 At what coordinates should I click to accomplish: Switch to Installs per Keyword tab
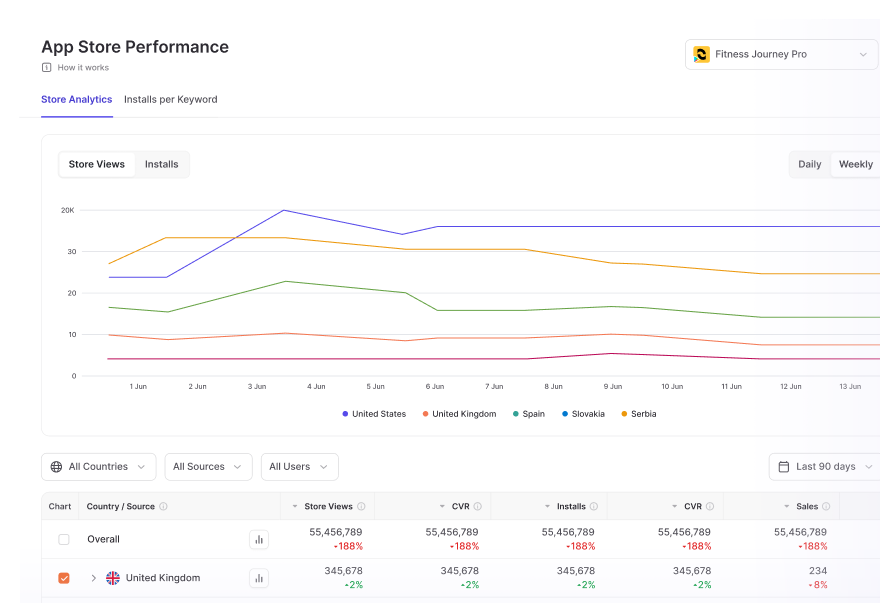[170, 100]
